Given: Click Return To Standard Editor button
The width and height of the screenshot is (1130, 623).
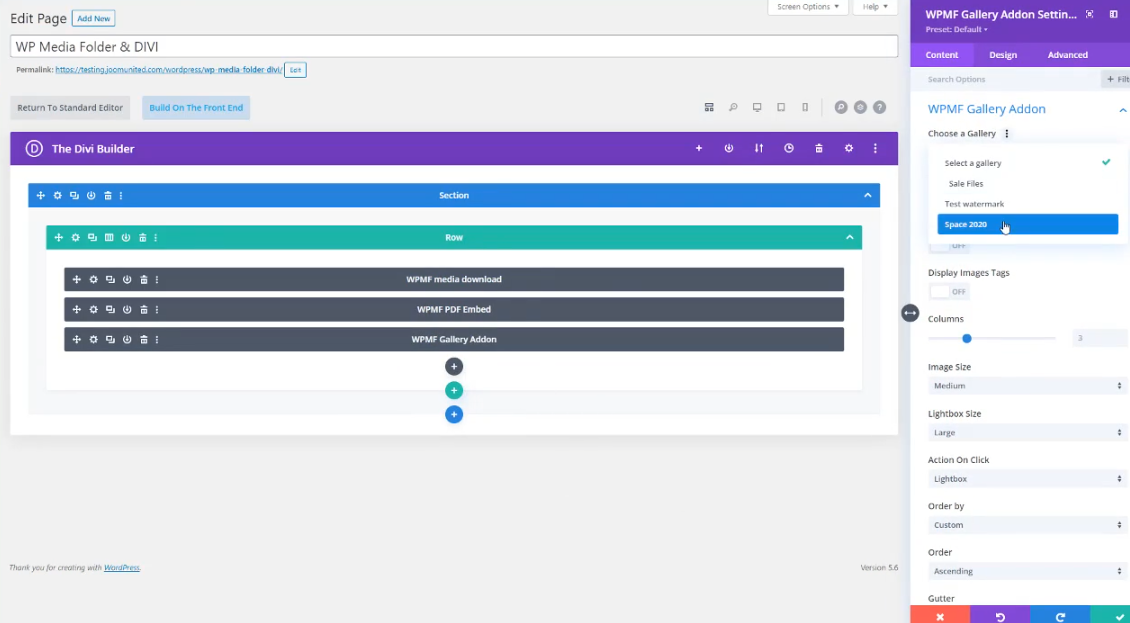Looking at the screenshot, I should coord(70,108).
